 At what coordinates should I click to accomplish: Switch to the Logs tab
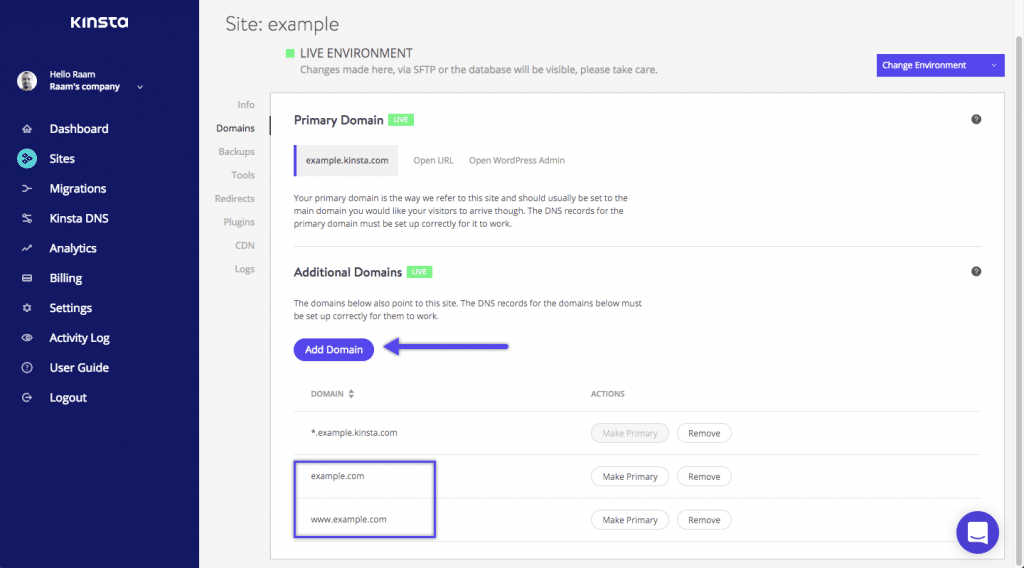[x=245, y=269]
